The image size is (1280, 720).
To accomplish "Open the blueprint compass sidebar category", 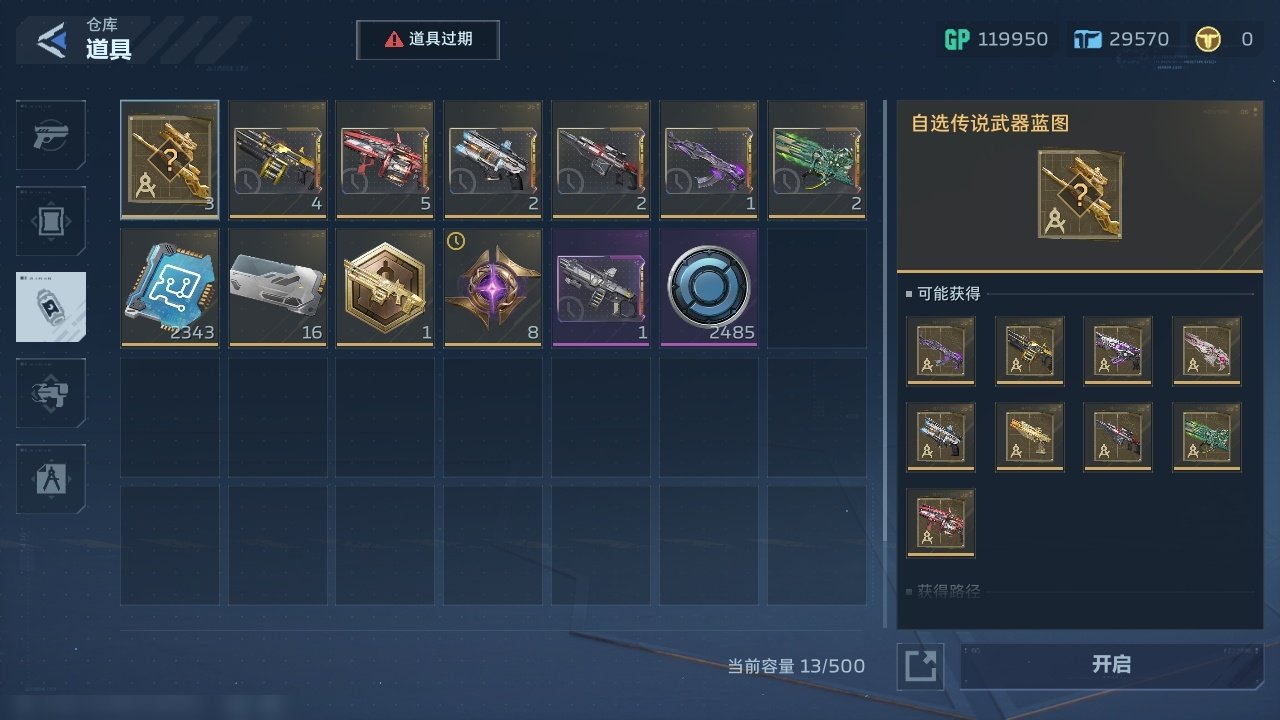I will pos(51,479).
